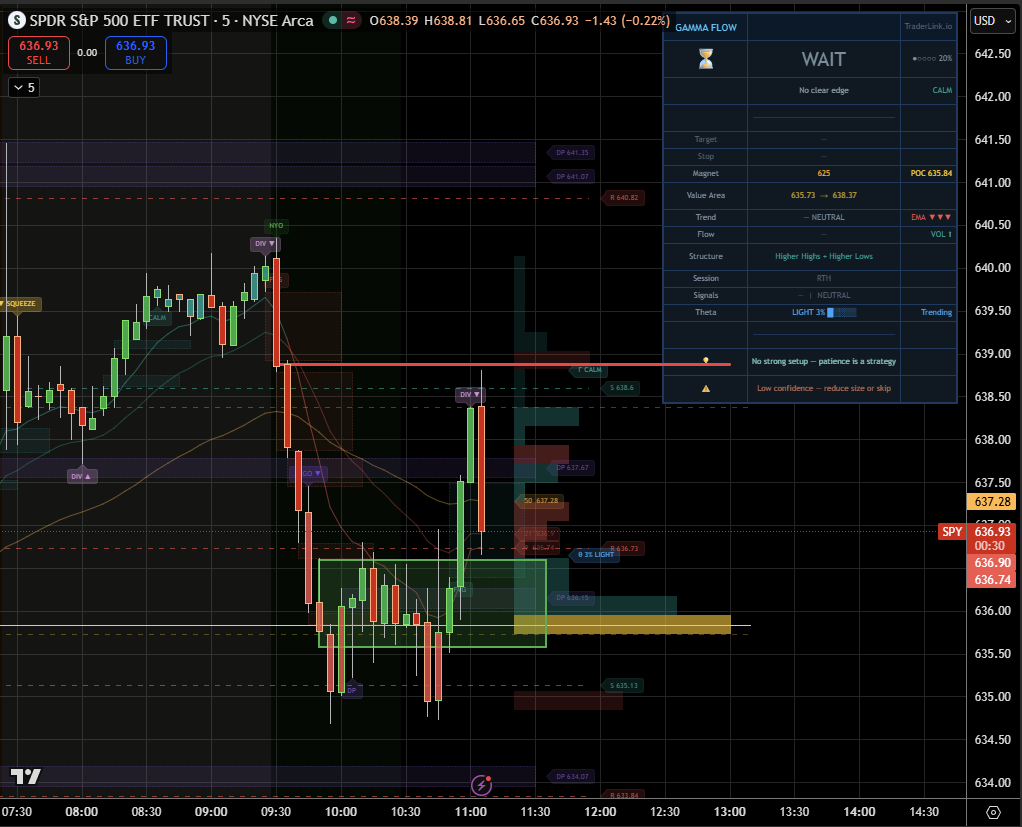This screenshot has width=1022, height=827.
Task: Click the 50 637.28 moving average label
Action: tap(541, 501)
